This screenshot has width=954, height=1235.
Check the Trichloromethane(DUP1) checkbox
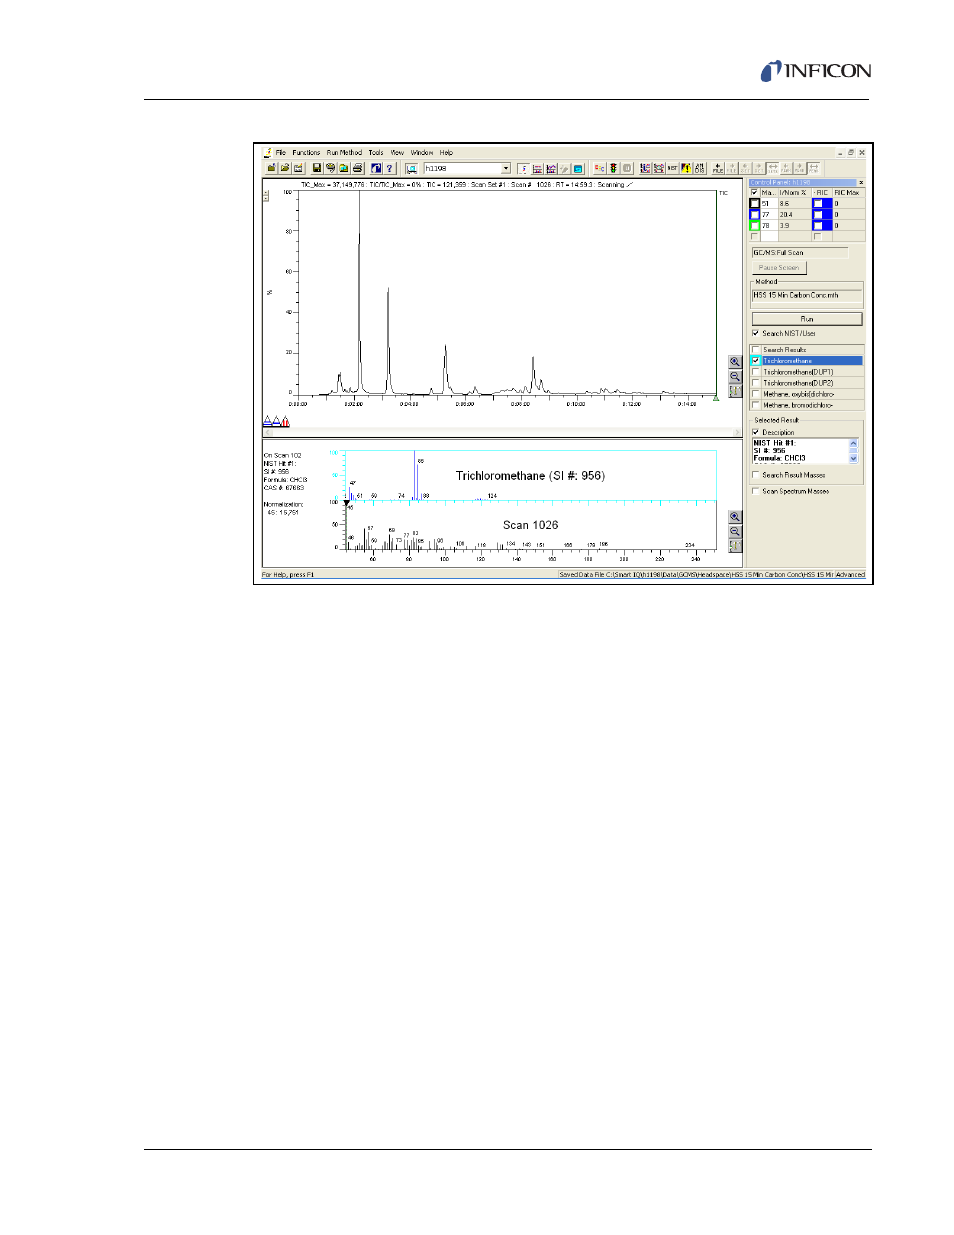click(x=756, y=372)
